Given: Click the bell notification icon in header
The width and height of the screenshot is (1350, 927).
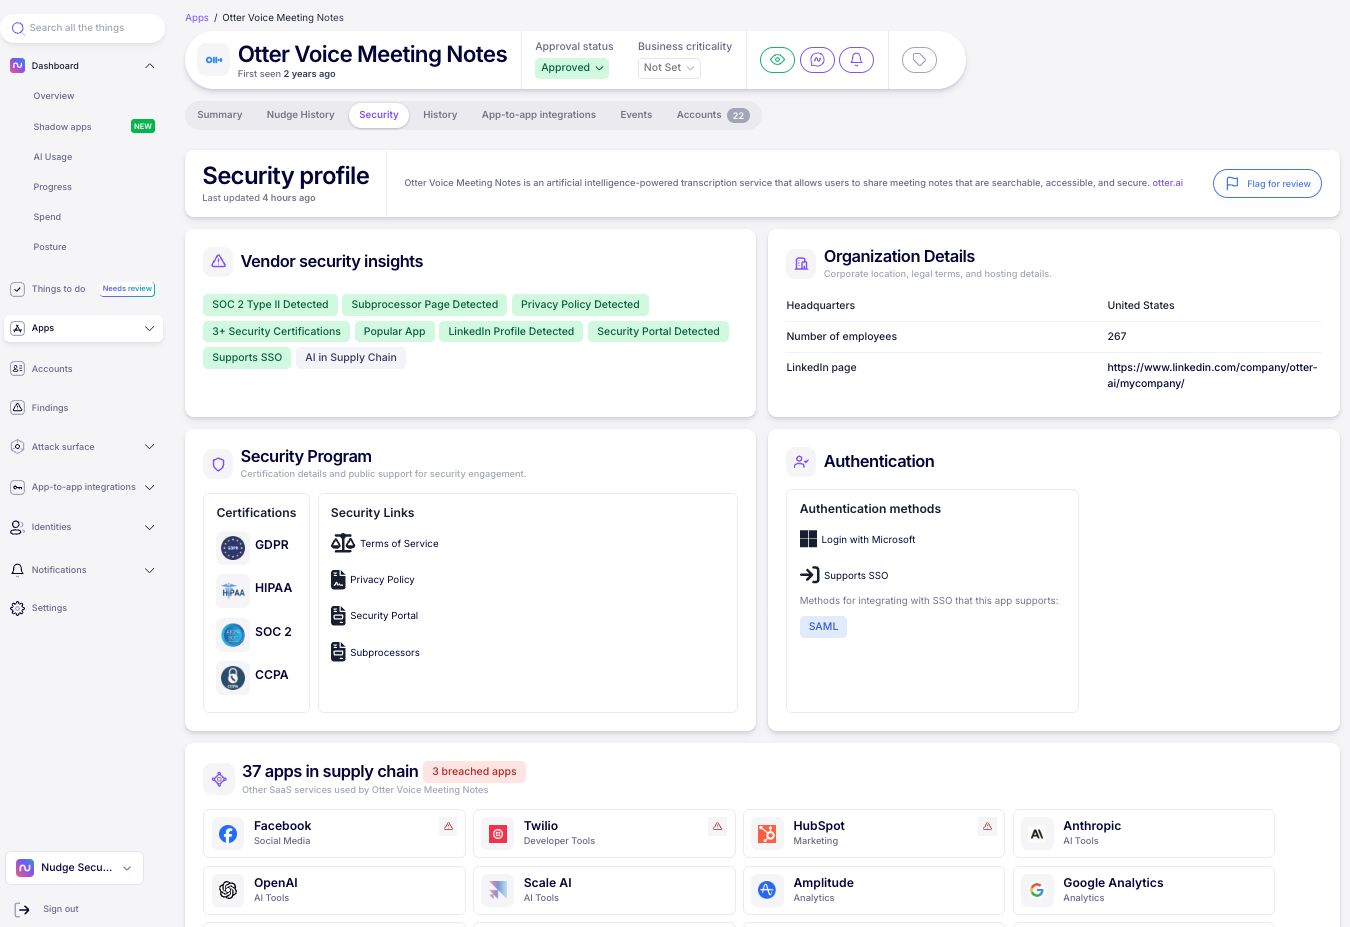Looking at the screenshot, I should pyautogui.click(x=856, y=60).
